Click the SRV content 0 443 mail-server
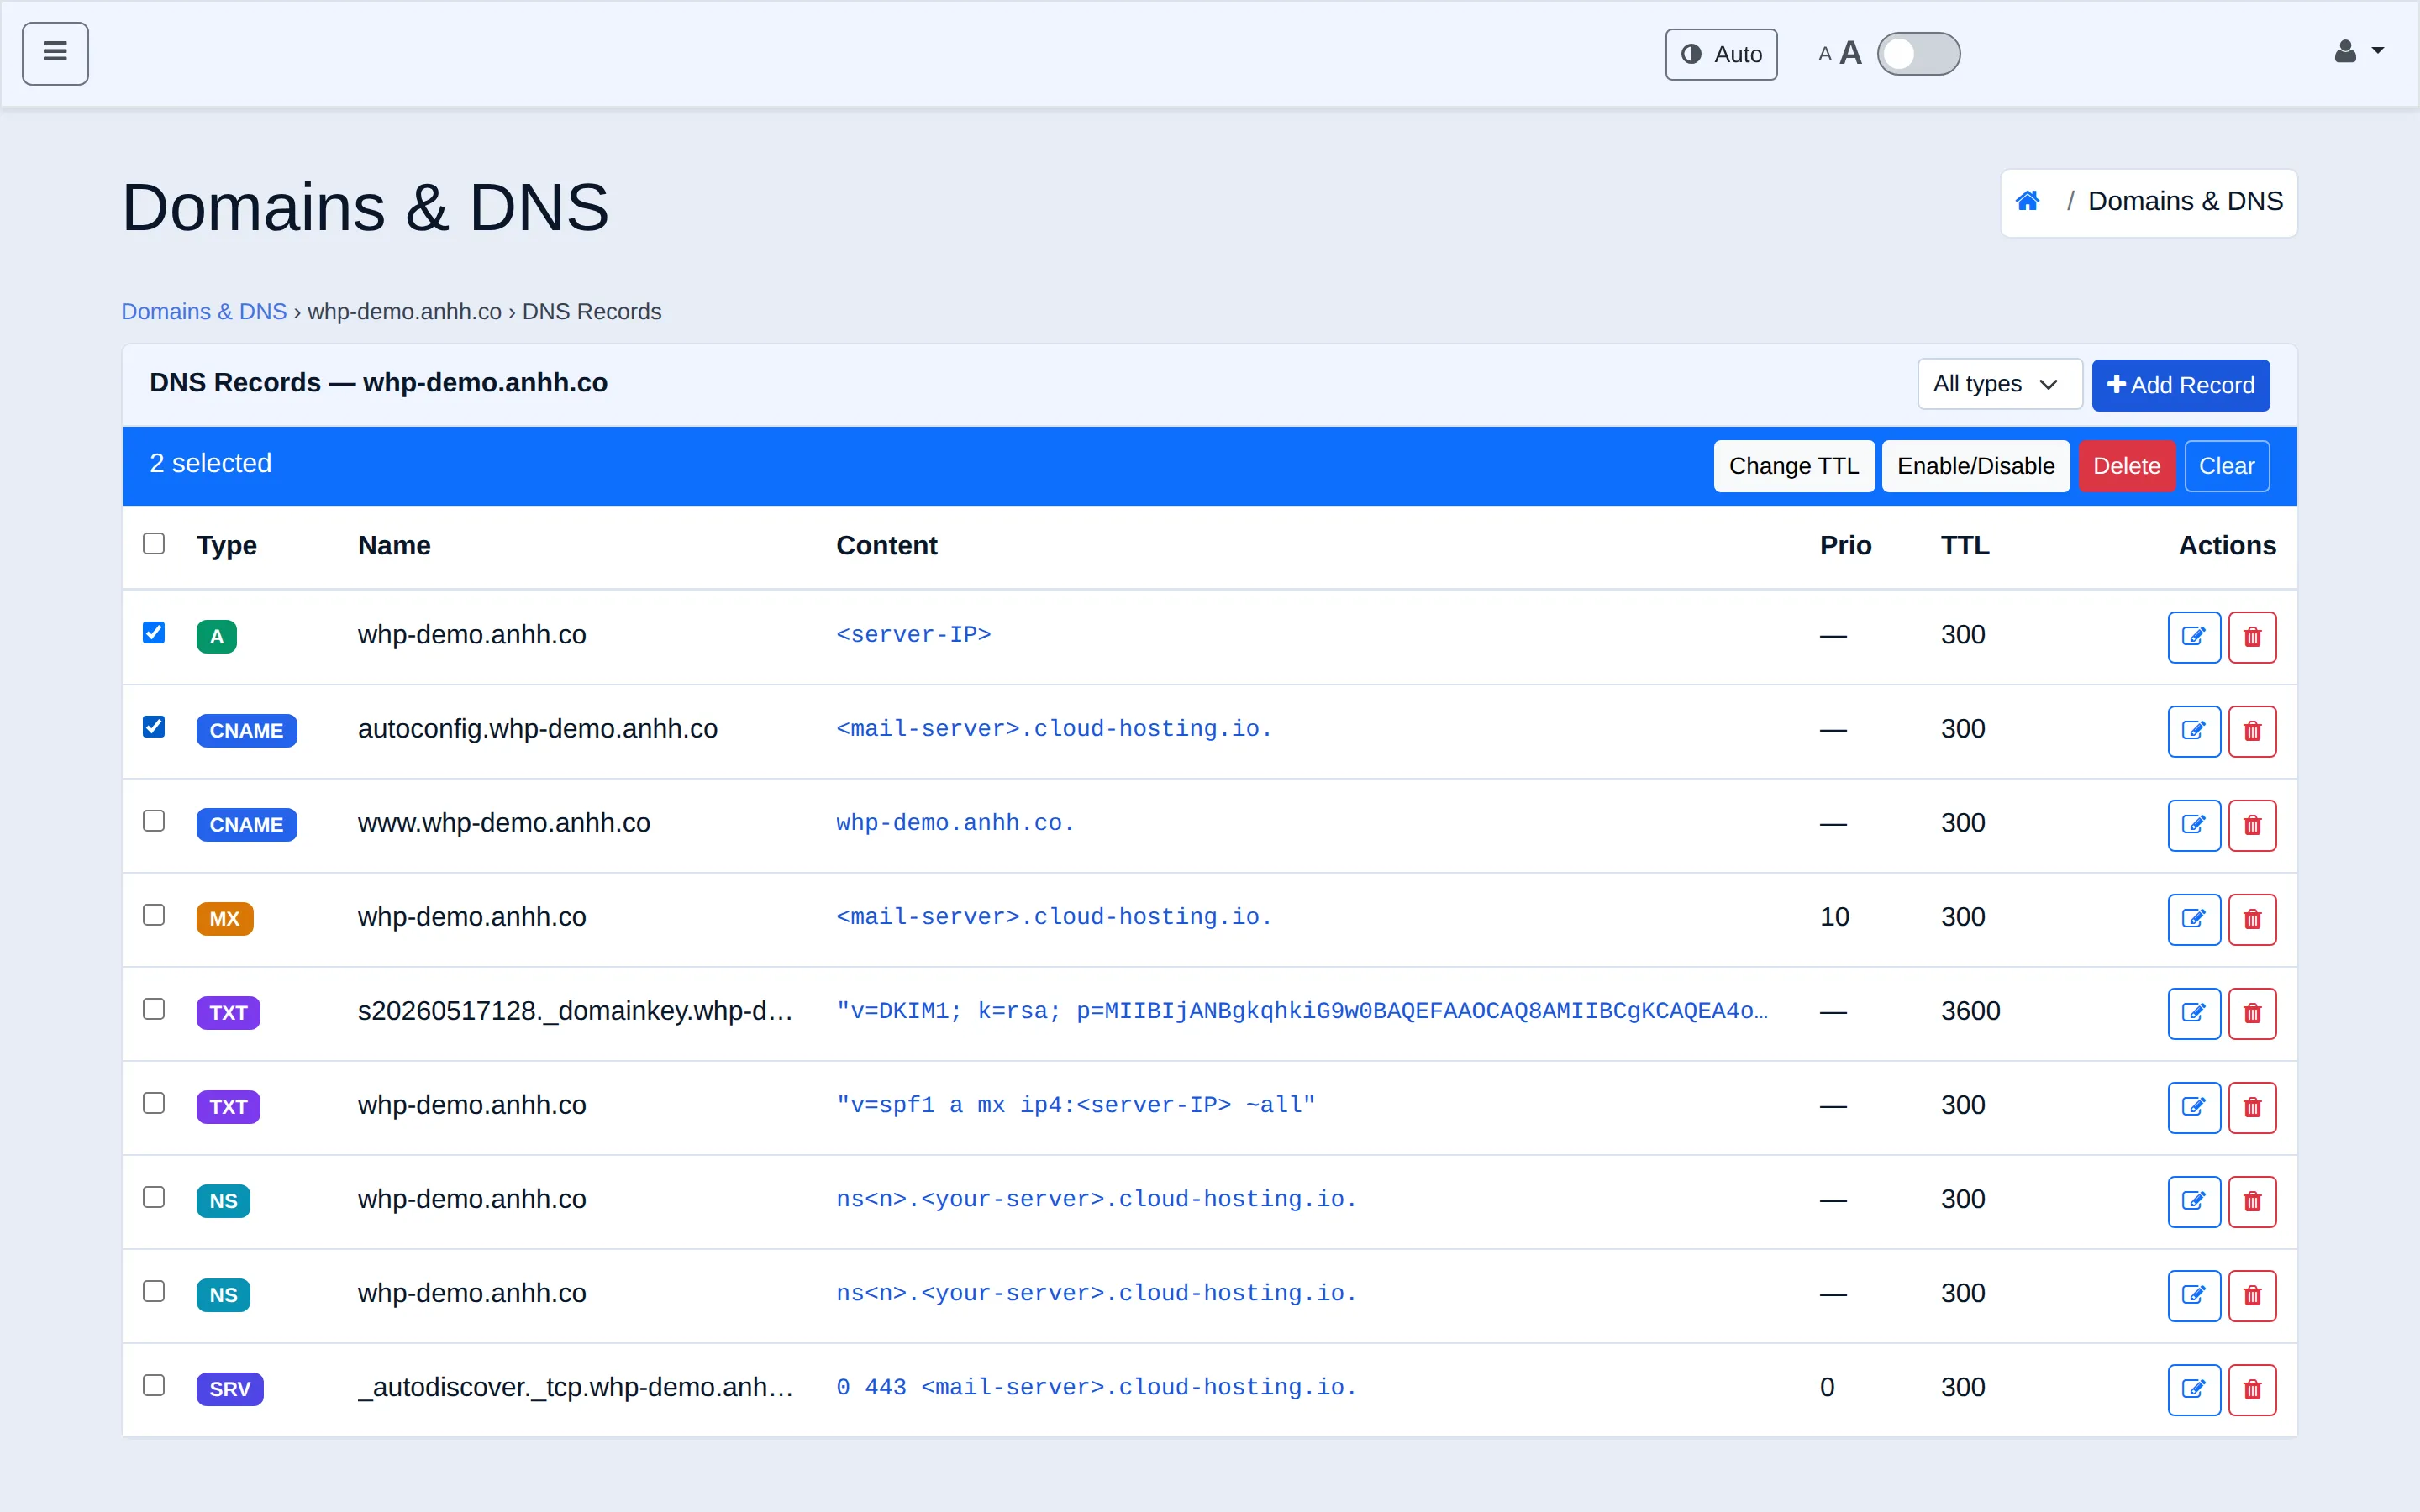The image size is (2420, 1512). [1096, 1387]
